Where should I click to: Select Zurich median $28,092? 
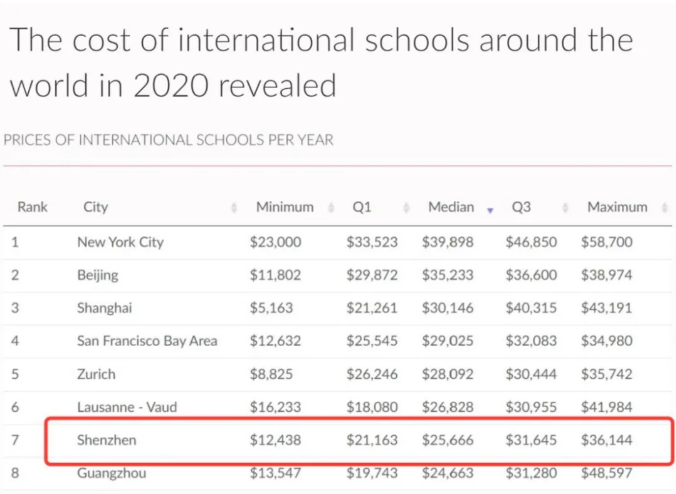click(448, 374)
